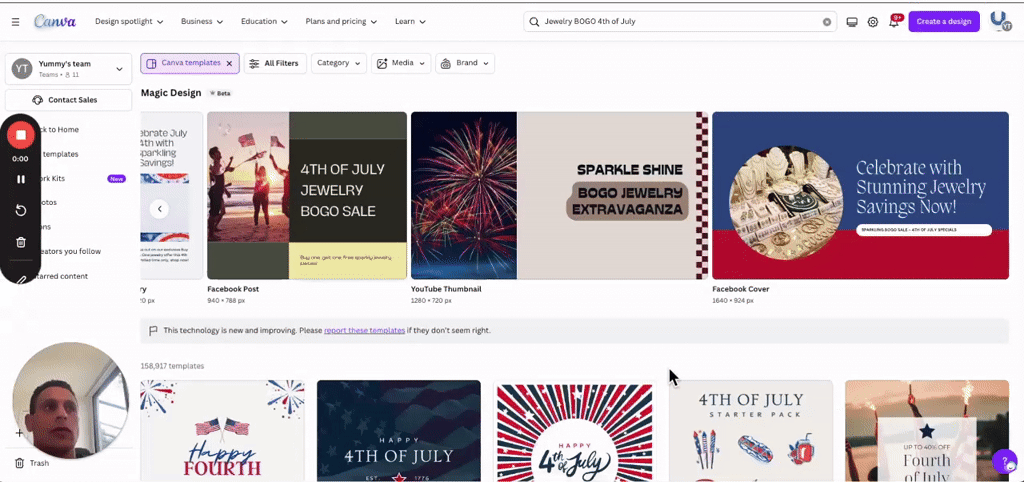
Task: Open the help question mark bubble
Action: coord(1004,462)
